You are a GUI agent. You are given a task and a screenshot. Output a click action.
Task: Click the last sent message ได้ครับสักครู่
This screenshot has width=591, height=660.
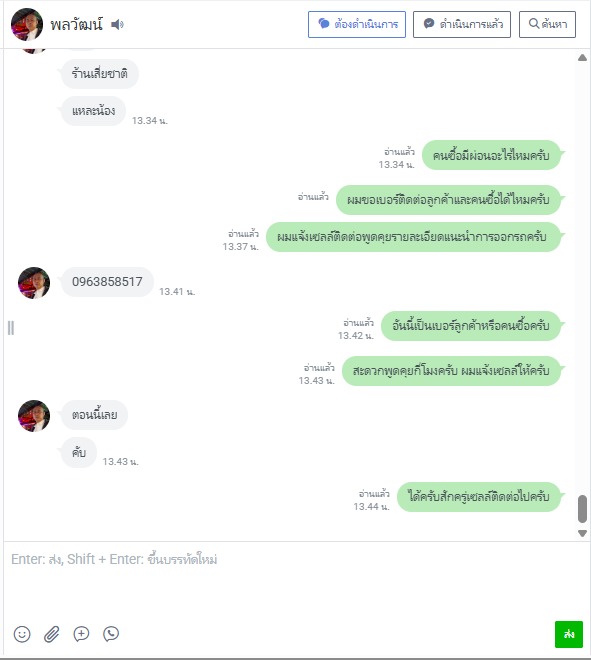pos(479,497)
